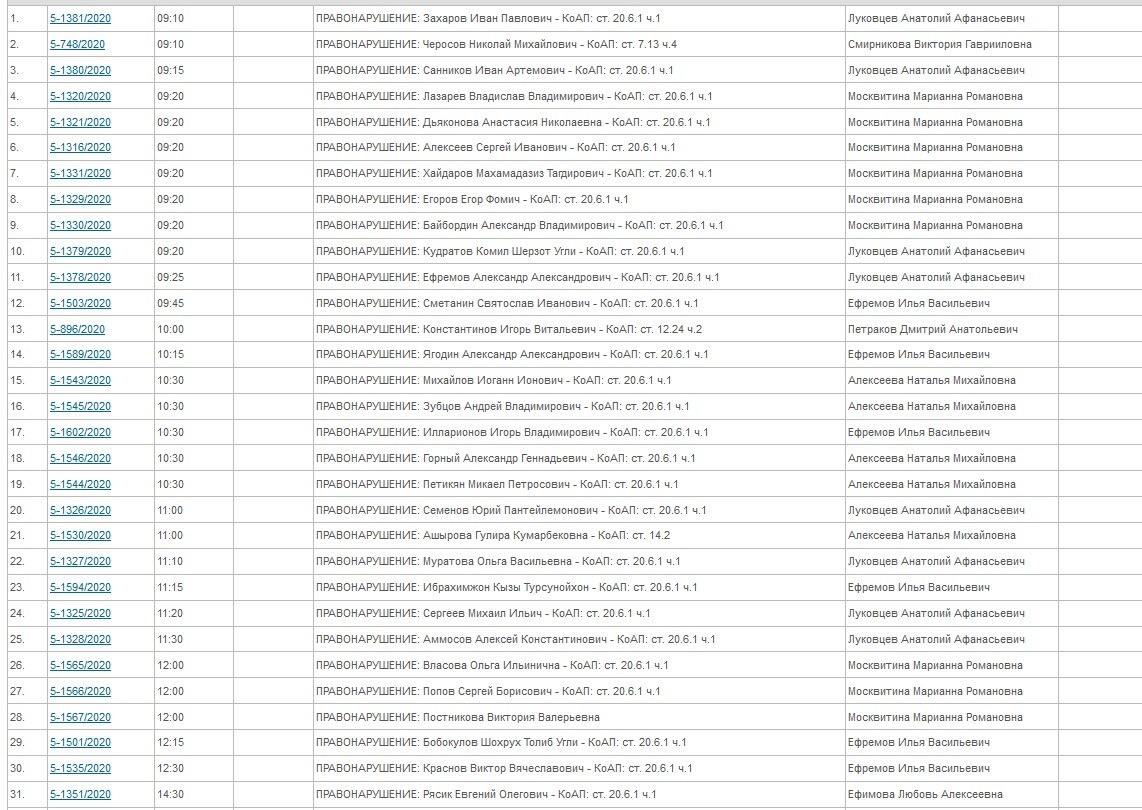Screen dimensions: 1142x810
Task: Click the Ашырова Гулира Кумарбековна case description
Action: coord(492,536)
